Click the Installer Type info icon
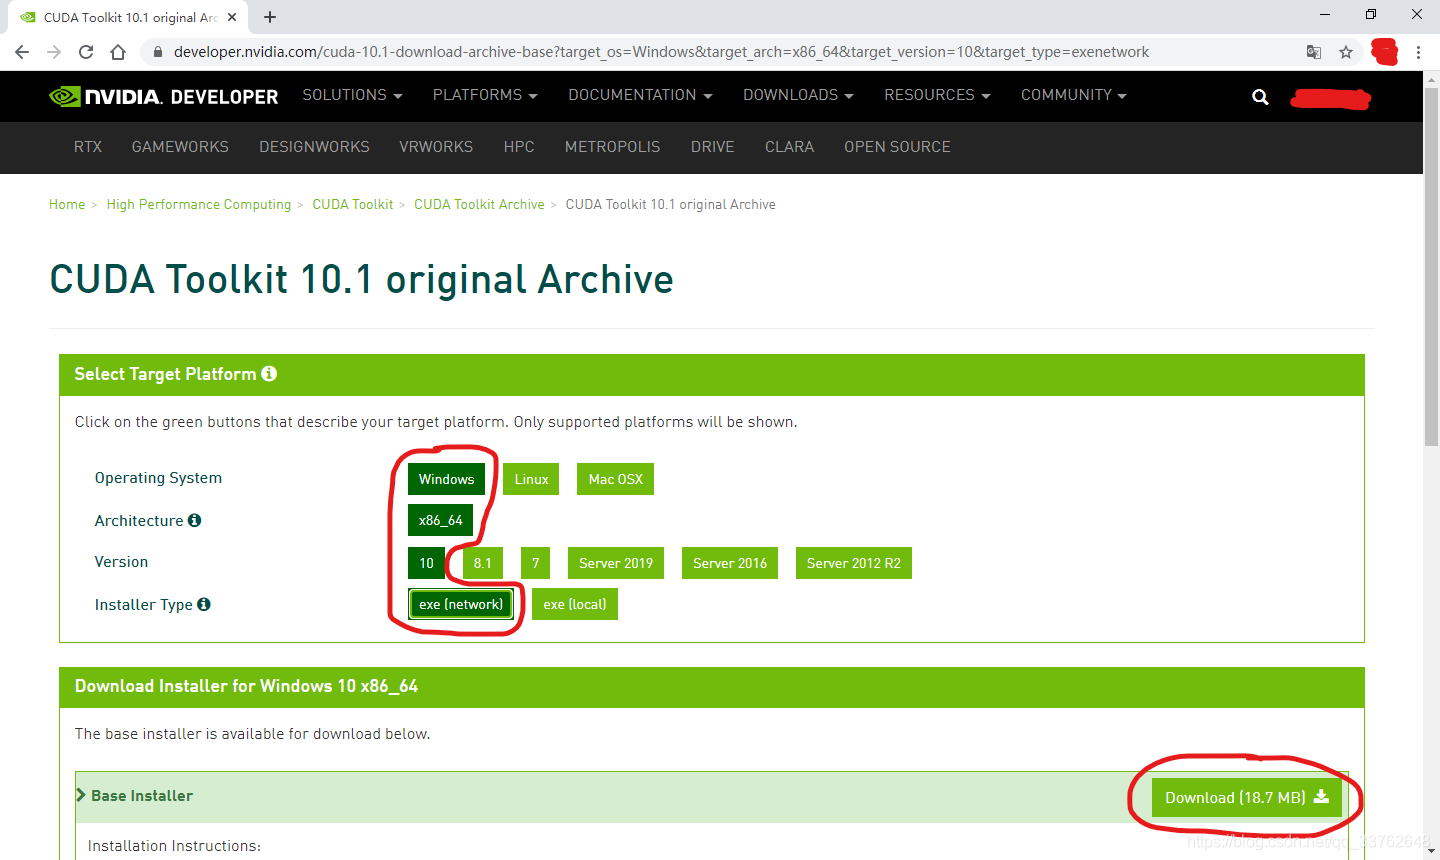 tap(204, 604)
